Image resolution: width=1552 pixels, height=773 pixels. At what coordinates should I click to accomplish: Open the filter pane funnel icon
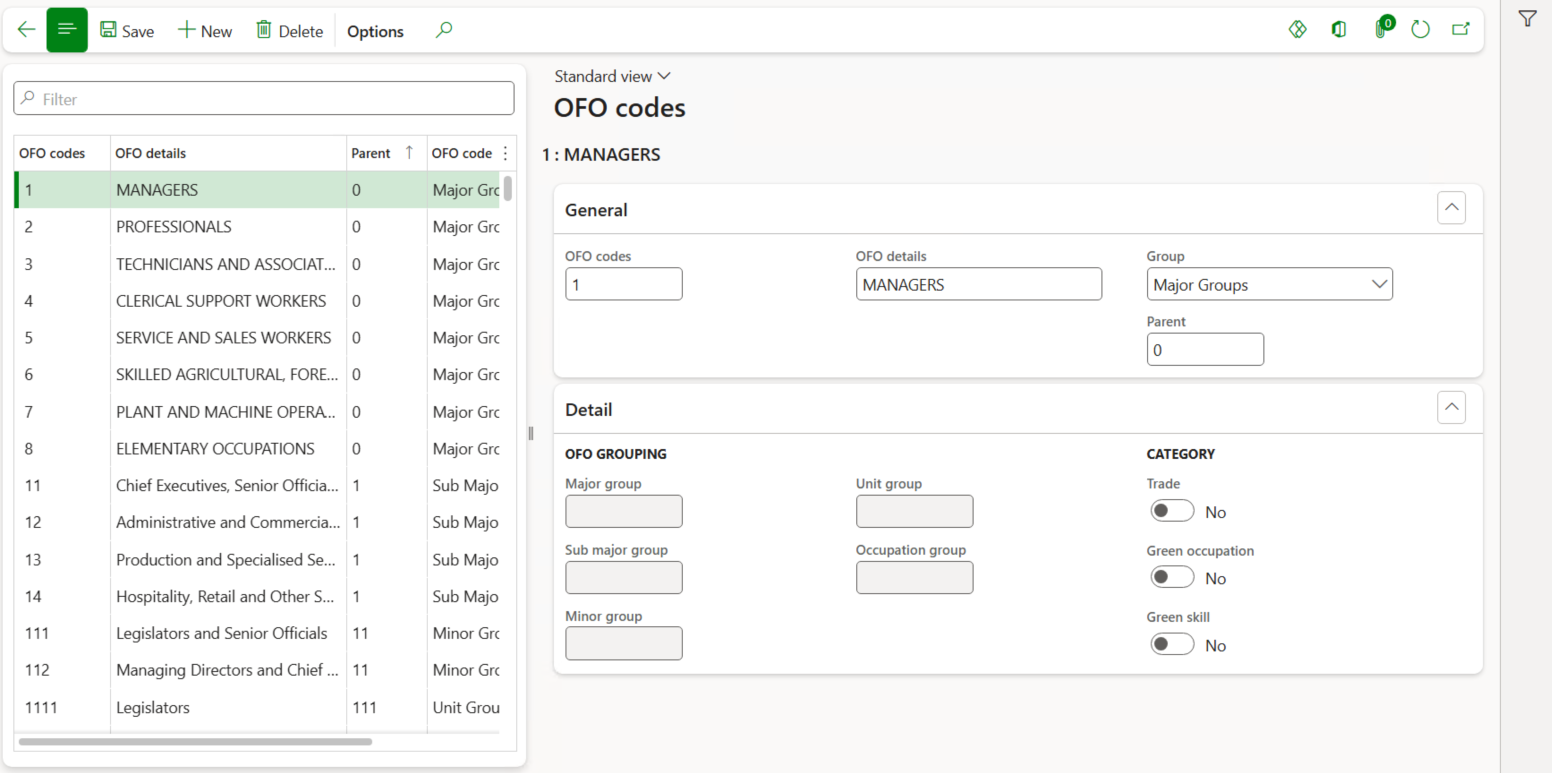coord(1527,18)
